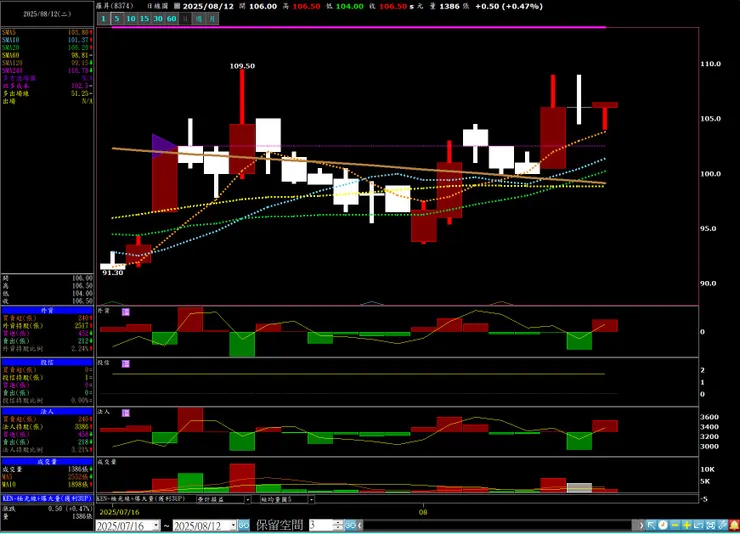Click scroll-right arrow of chart scrollbar
The width and height of the screenshot is (740, 534).
(x=641, y=525)
